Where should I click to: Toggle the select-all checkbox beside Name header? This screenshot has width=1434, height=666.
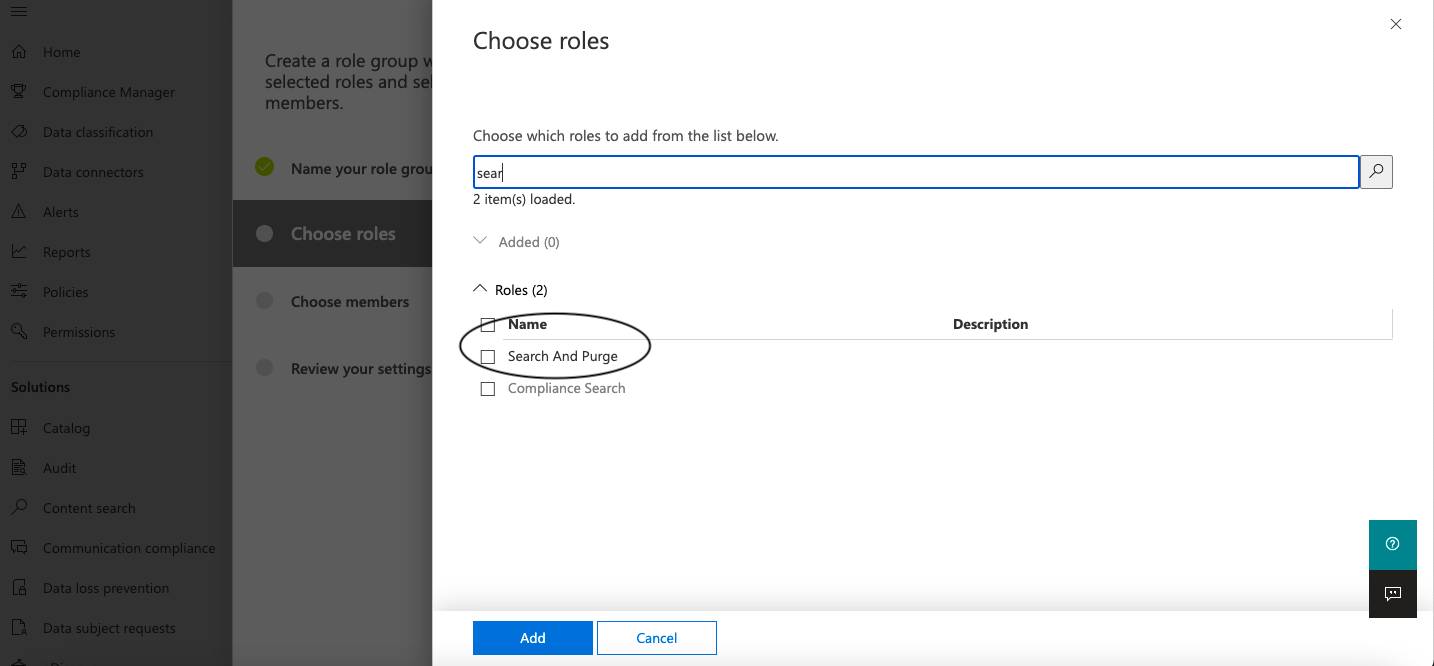(x=488, y=325)
